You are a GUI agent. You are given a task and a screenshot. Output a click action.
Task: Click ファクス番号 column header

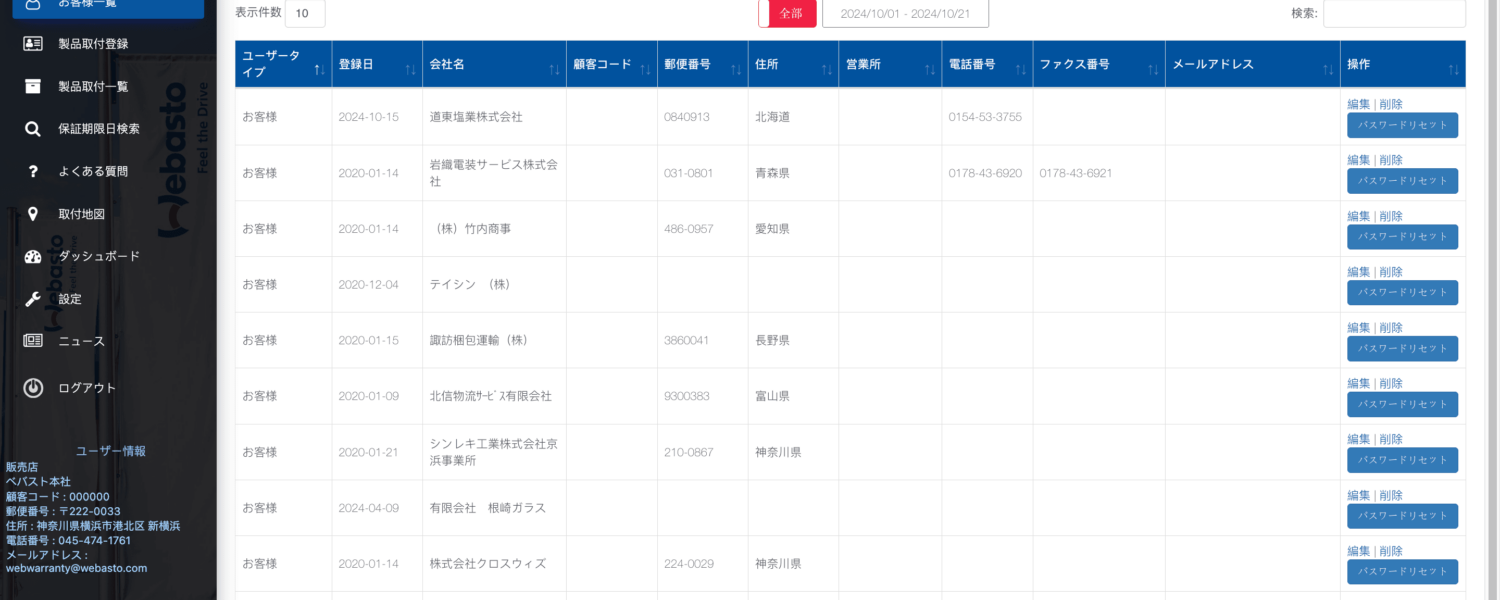[x=1099, y=64]
